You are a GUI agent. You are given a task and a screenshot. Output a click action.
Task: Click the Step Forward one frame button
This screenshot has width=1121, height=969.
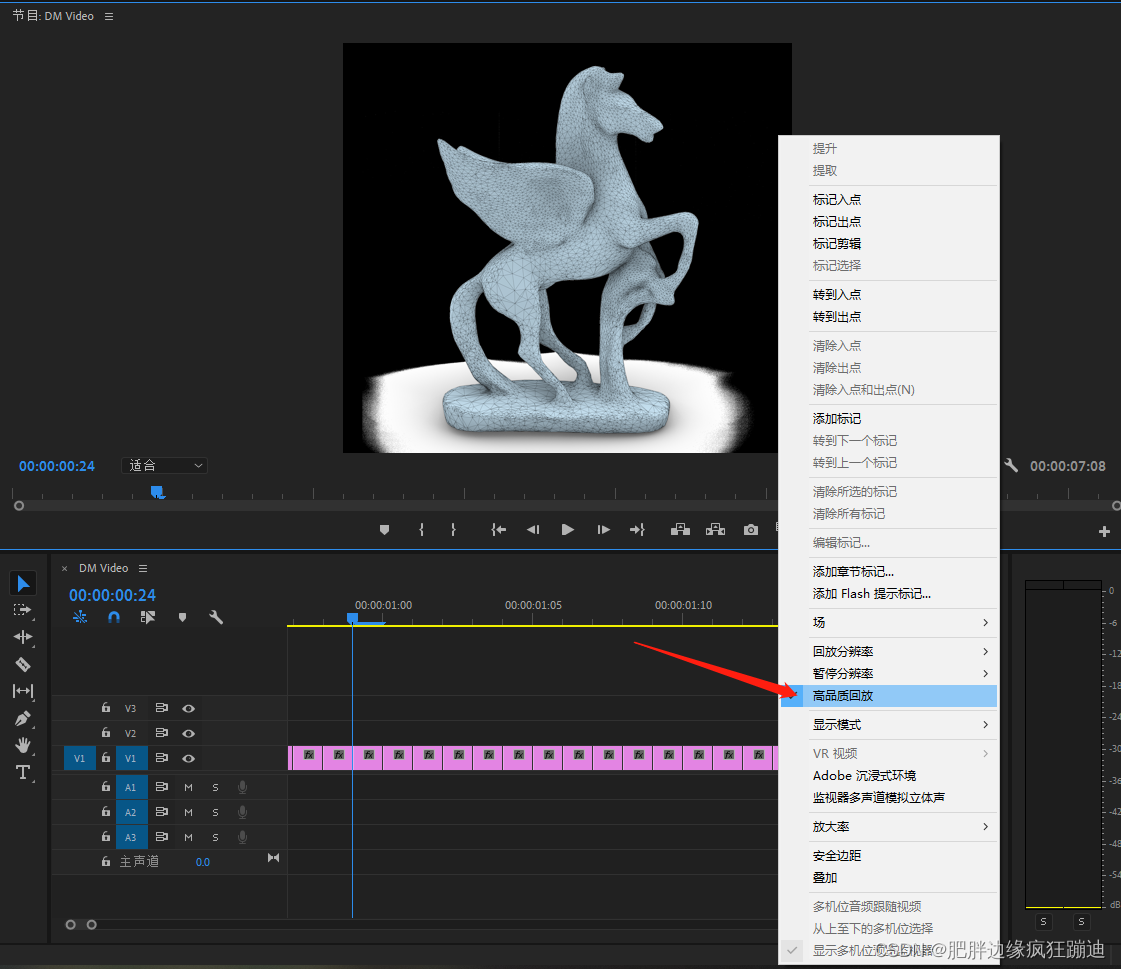click(x=603, y=529)
